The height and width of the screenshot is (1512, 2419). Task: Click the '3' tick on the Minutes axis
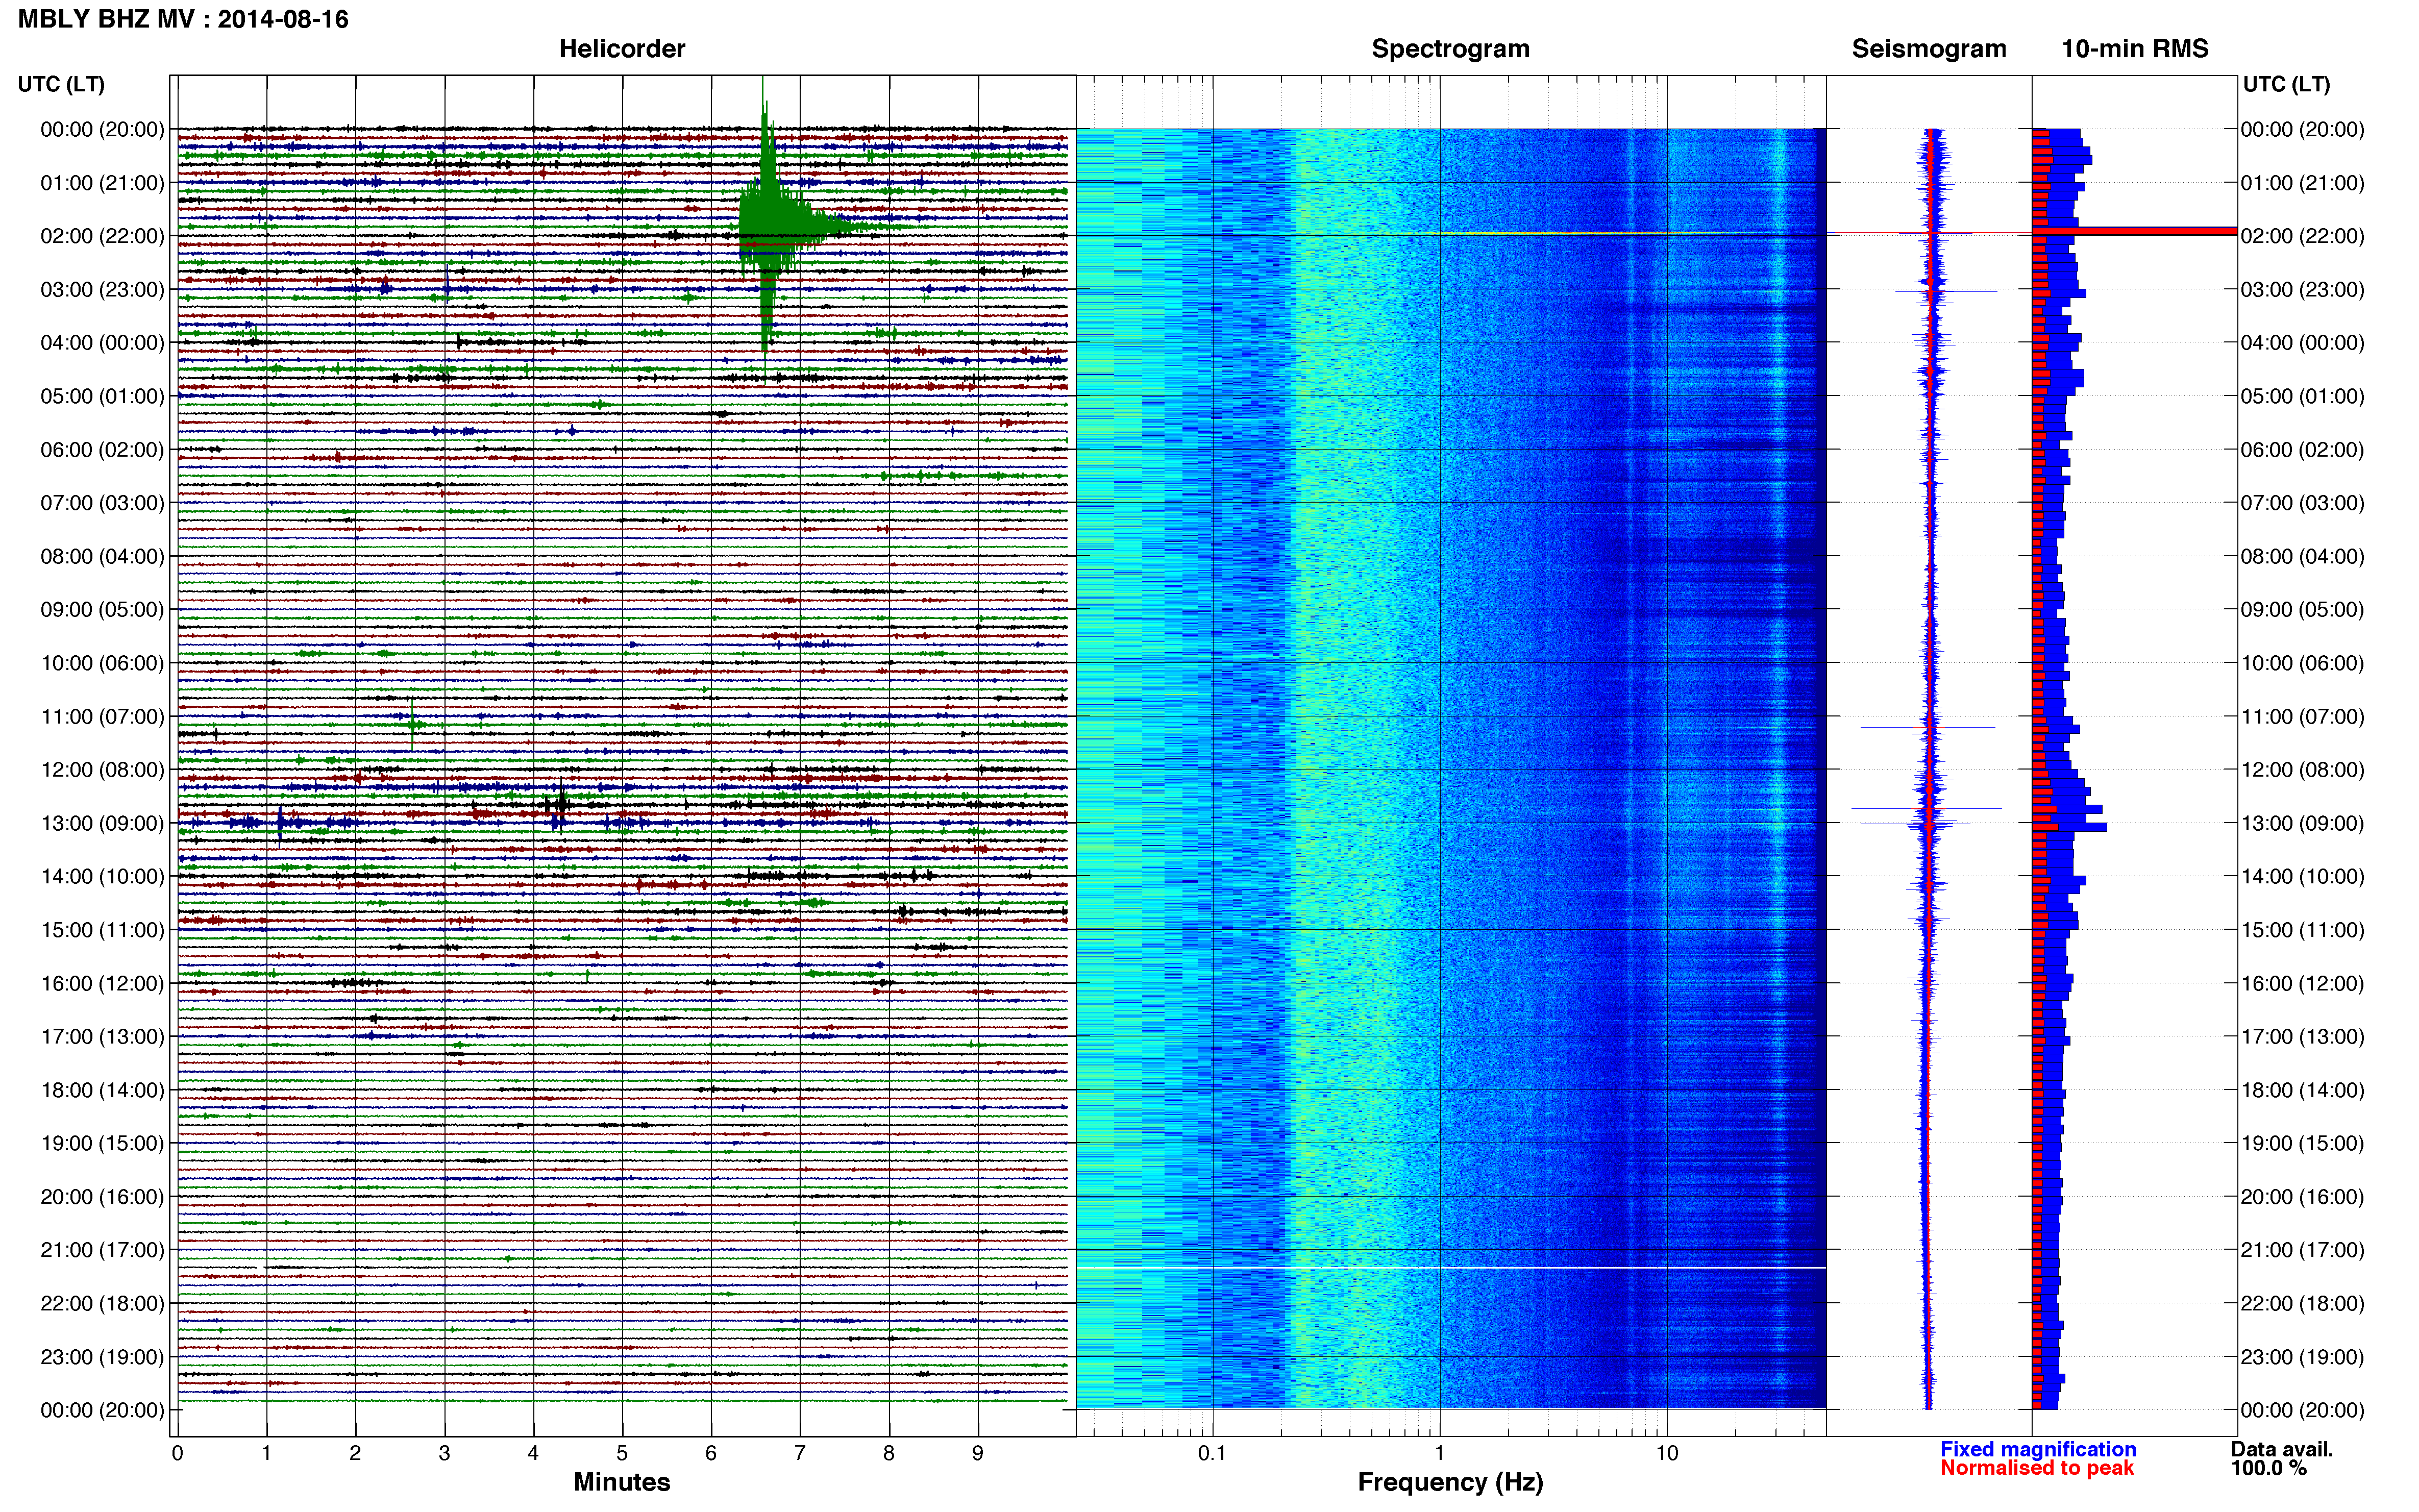coord(444,1453)
